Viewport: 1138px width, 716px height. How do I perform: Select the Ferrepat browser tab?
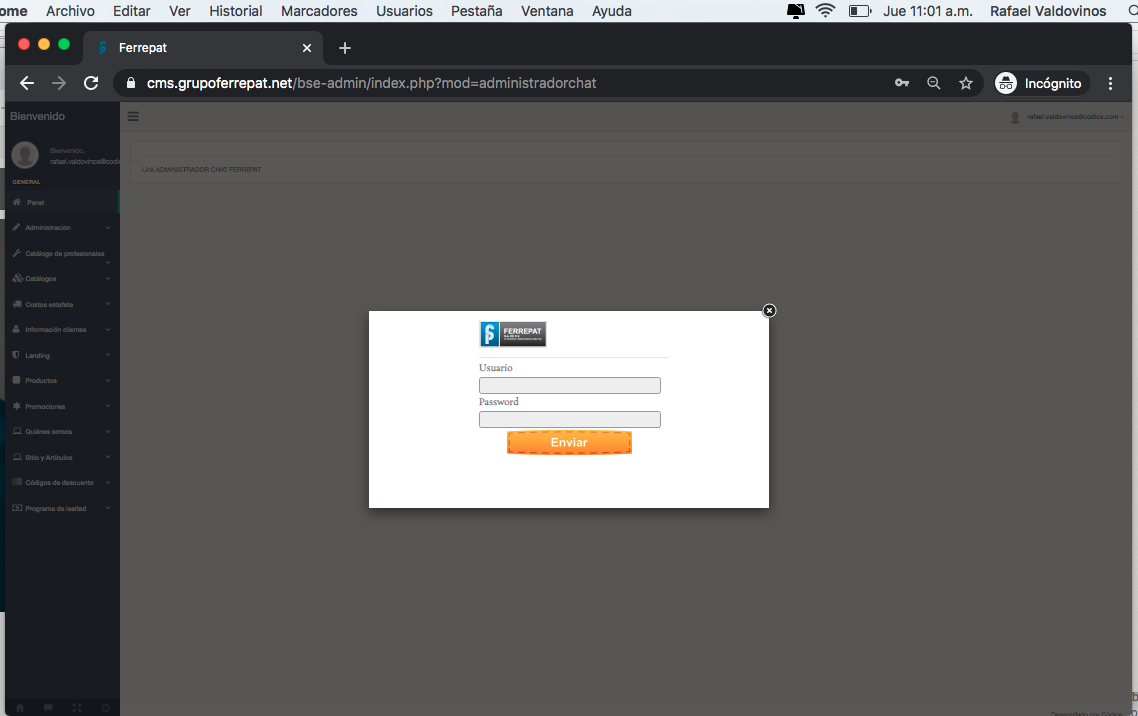click(205, 48)
